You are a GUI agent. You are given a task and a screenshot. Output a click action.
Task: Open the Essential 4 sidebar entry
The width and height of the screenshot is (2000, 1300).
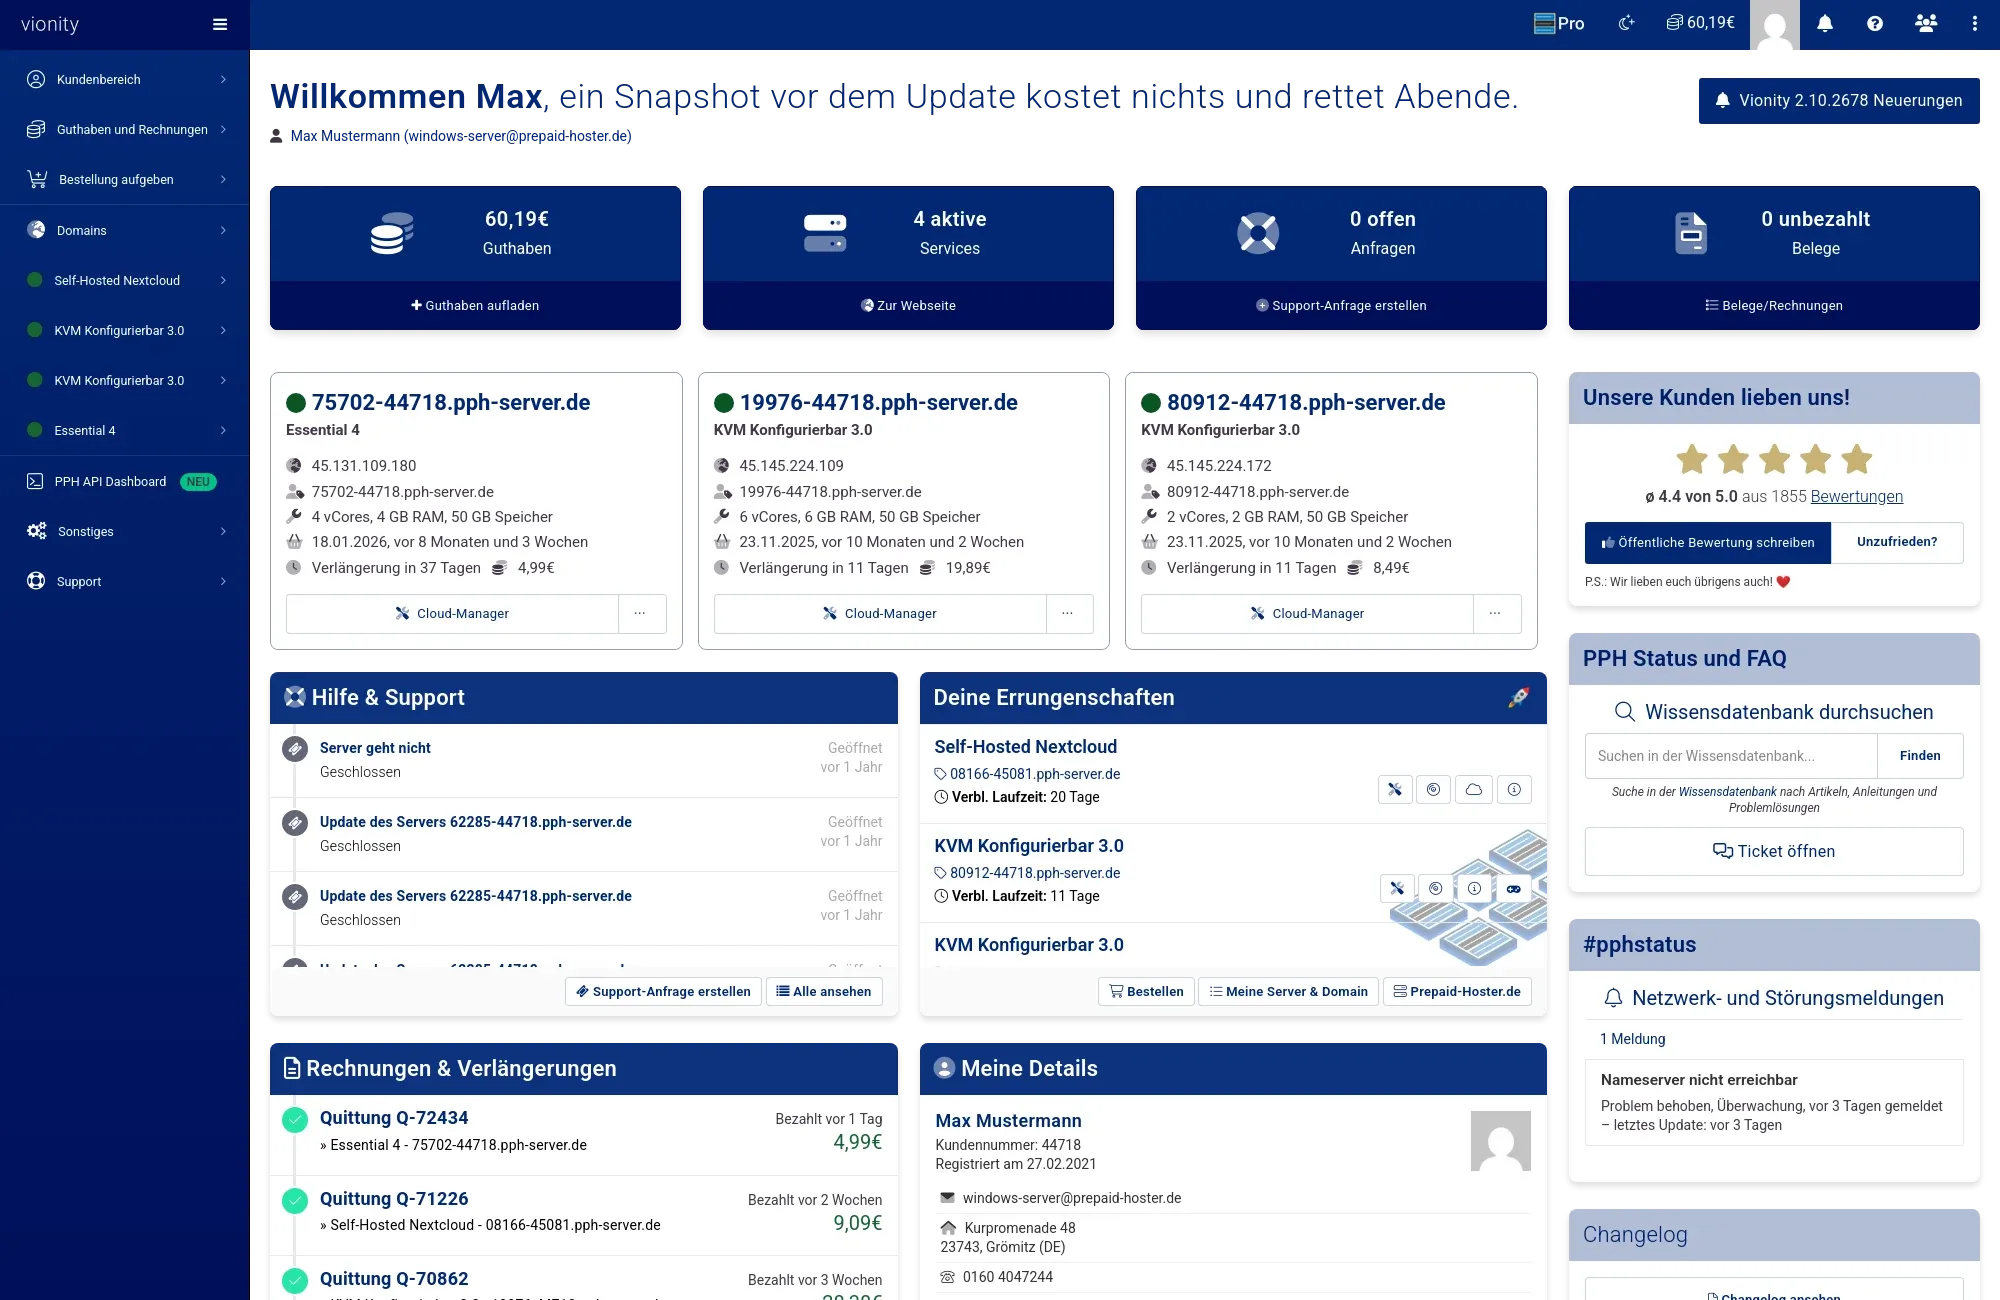125,430
